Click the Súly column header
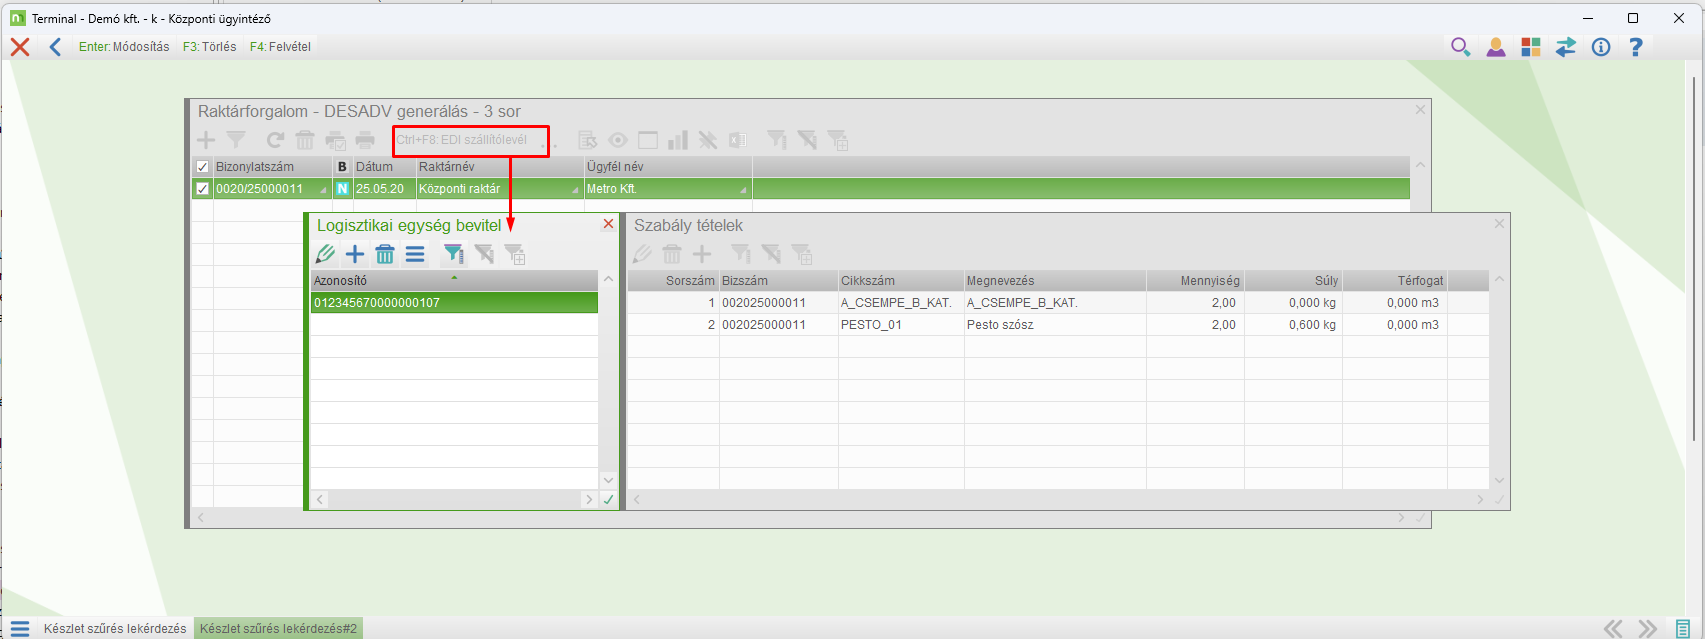This screenshot has width=1705, height=639. 1293,281
